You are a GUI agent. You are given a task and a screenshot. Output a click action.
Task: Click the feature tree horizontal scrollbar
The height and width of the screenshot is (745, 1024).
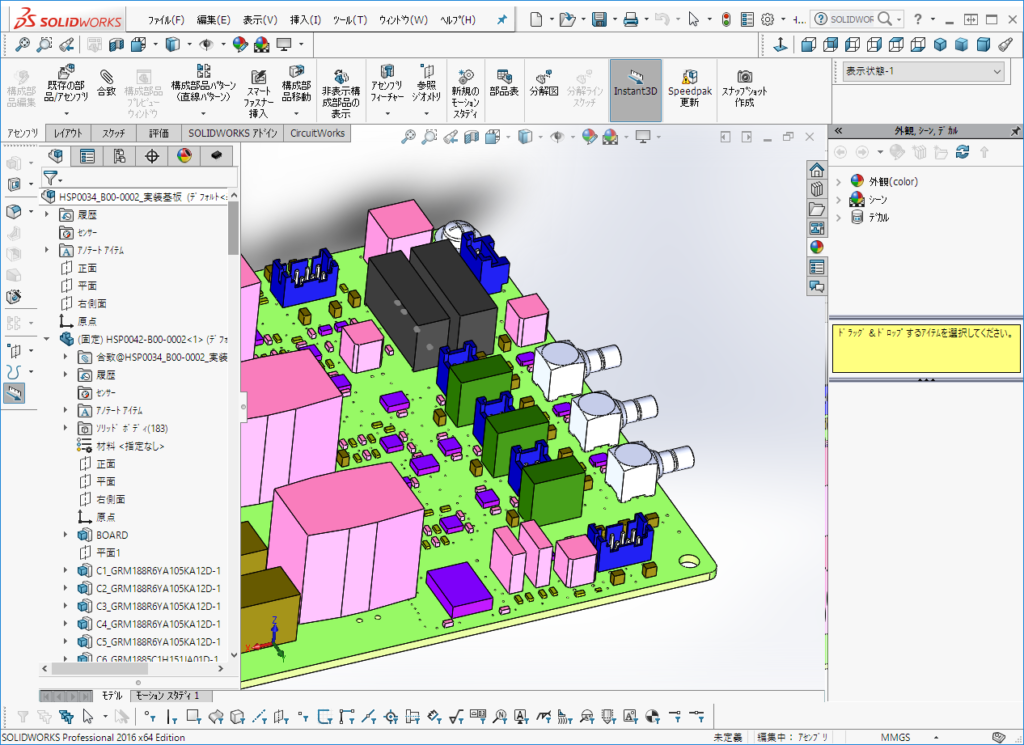[131, 669]
